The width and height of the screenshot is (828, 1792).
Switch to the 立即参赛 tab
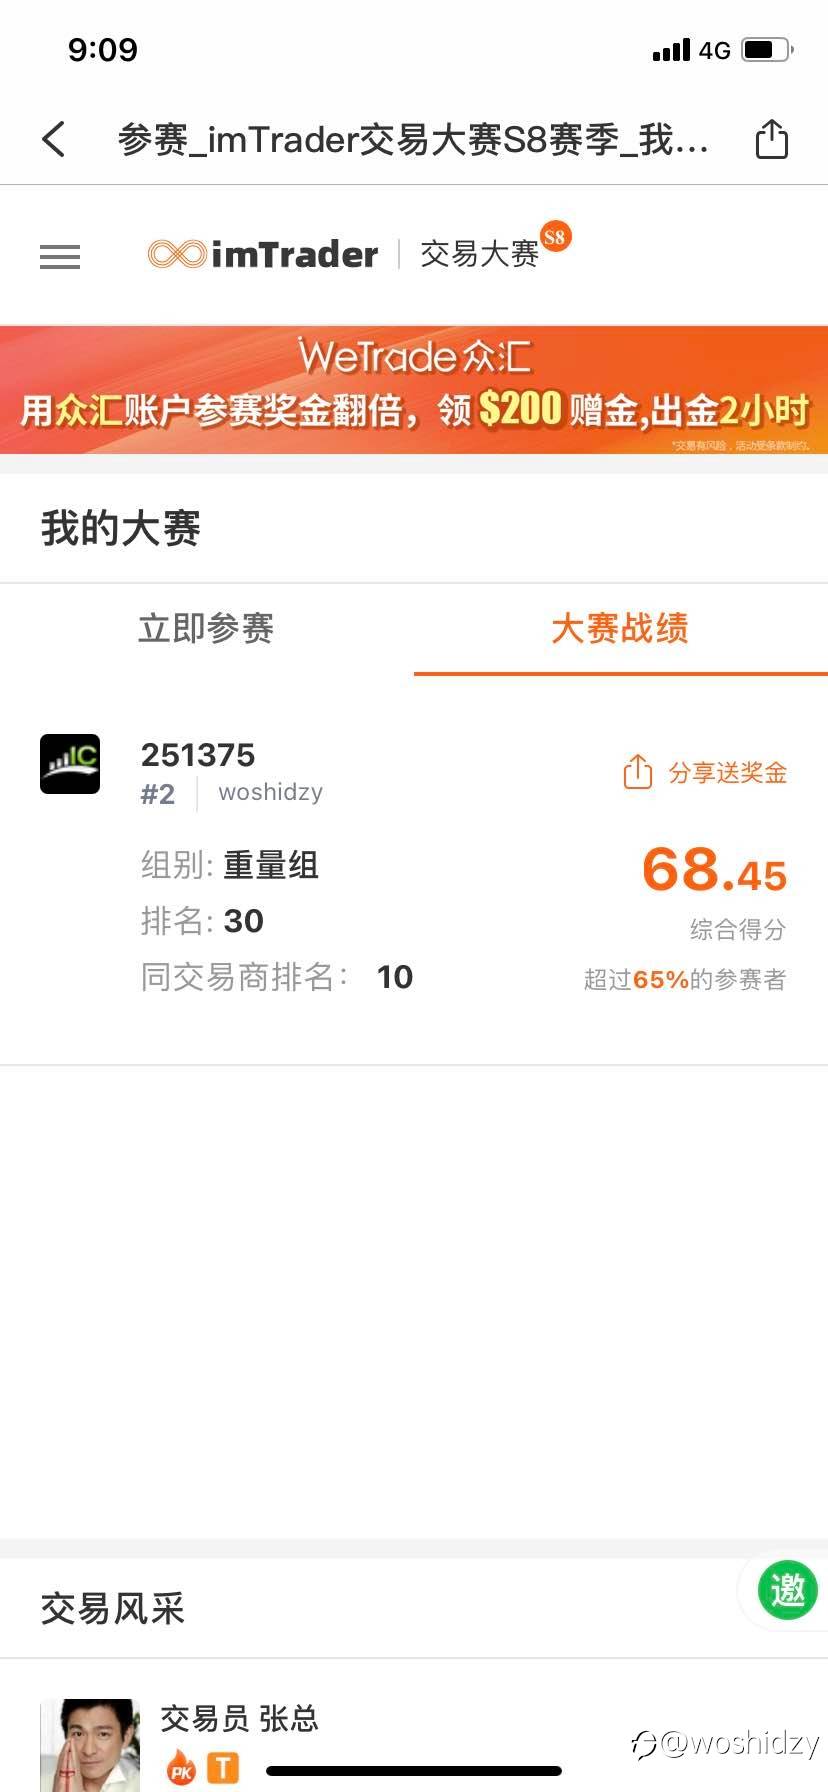[206, 629]
